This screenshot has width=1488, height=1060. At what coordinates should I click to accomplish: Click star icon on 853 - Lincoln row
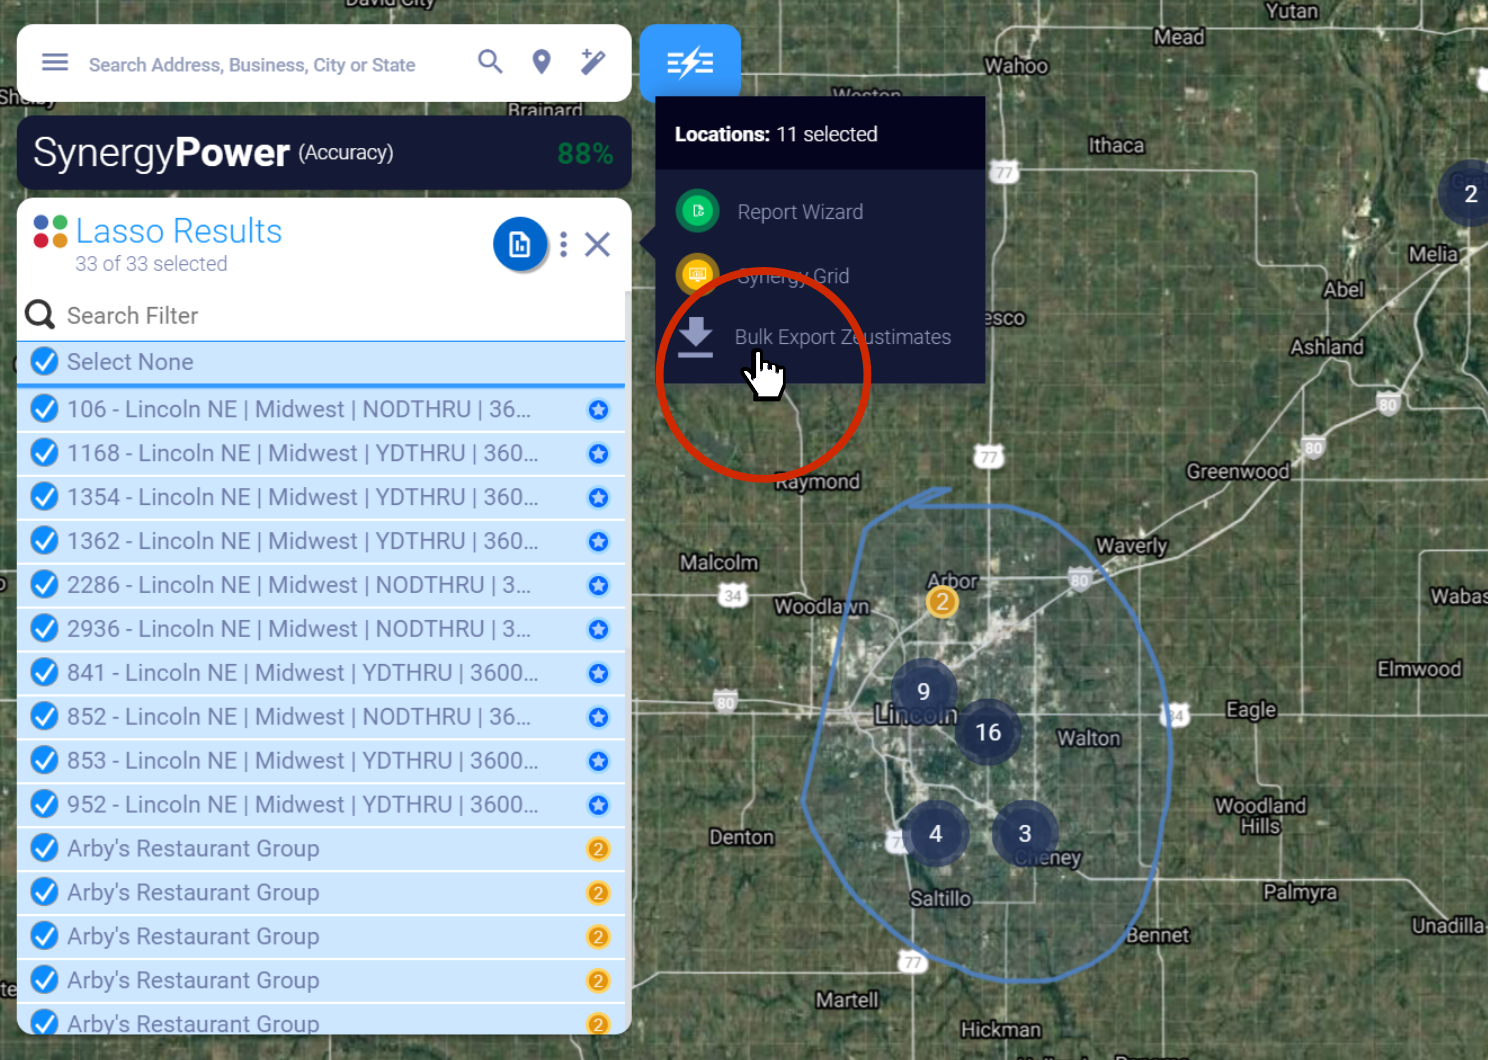pos(598,762)
